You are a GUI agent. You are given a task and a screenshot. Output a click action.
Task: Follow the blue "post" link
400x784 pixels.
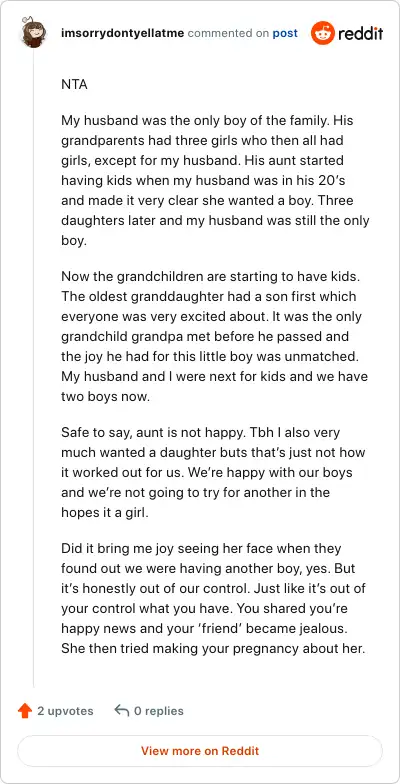(285, 34)
